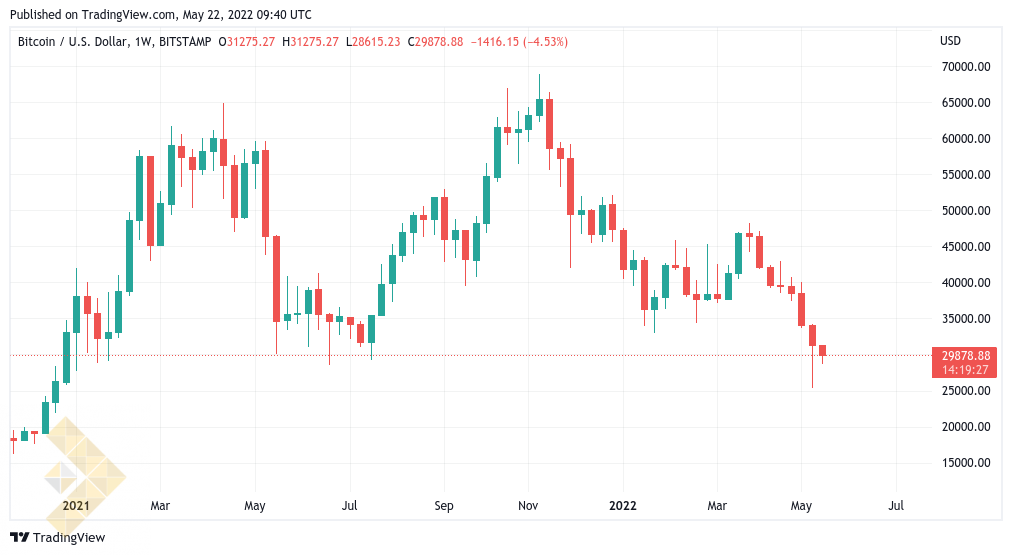Click the 50000.00 price axis label

click(x=966, y=210)
